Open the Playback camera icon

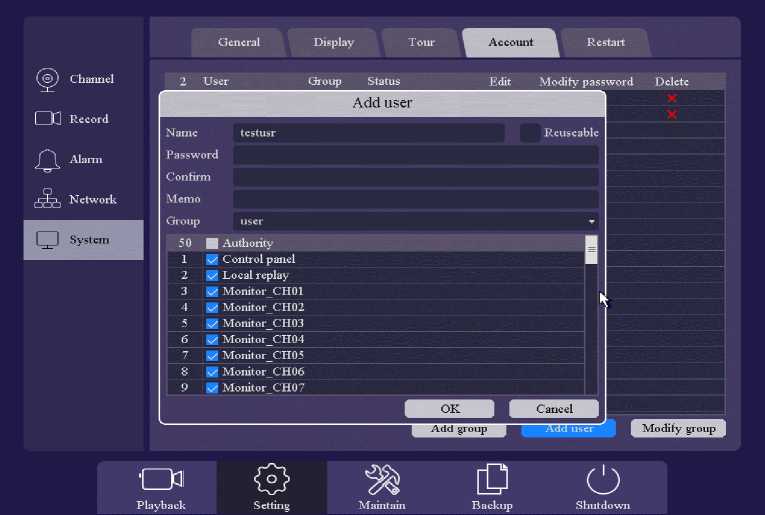161,480
